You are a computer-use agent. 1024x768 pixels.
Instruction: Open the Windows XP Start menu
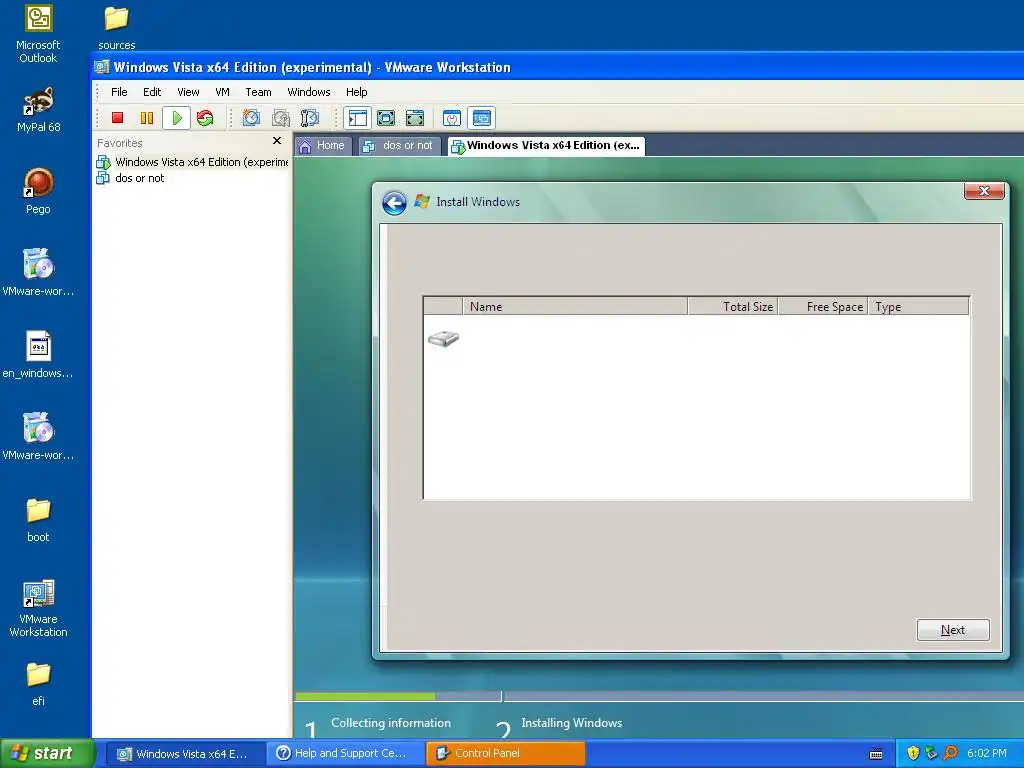tap(46, 754)
